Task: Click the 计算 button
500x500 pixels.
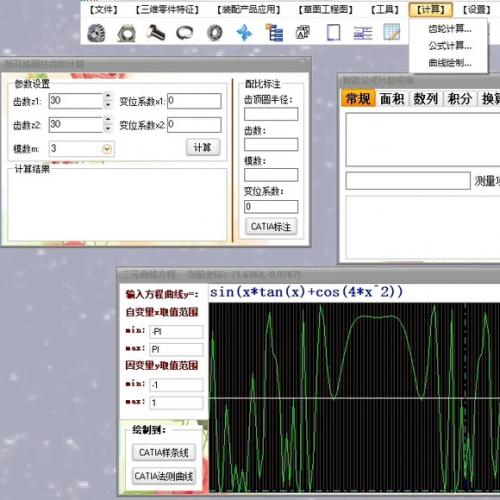Action: point(203,147)
